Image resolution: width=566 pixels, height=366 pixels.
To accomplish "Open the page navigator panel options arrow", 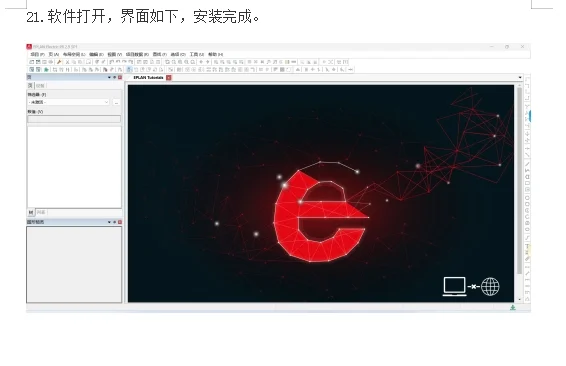I will [109, 78].
